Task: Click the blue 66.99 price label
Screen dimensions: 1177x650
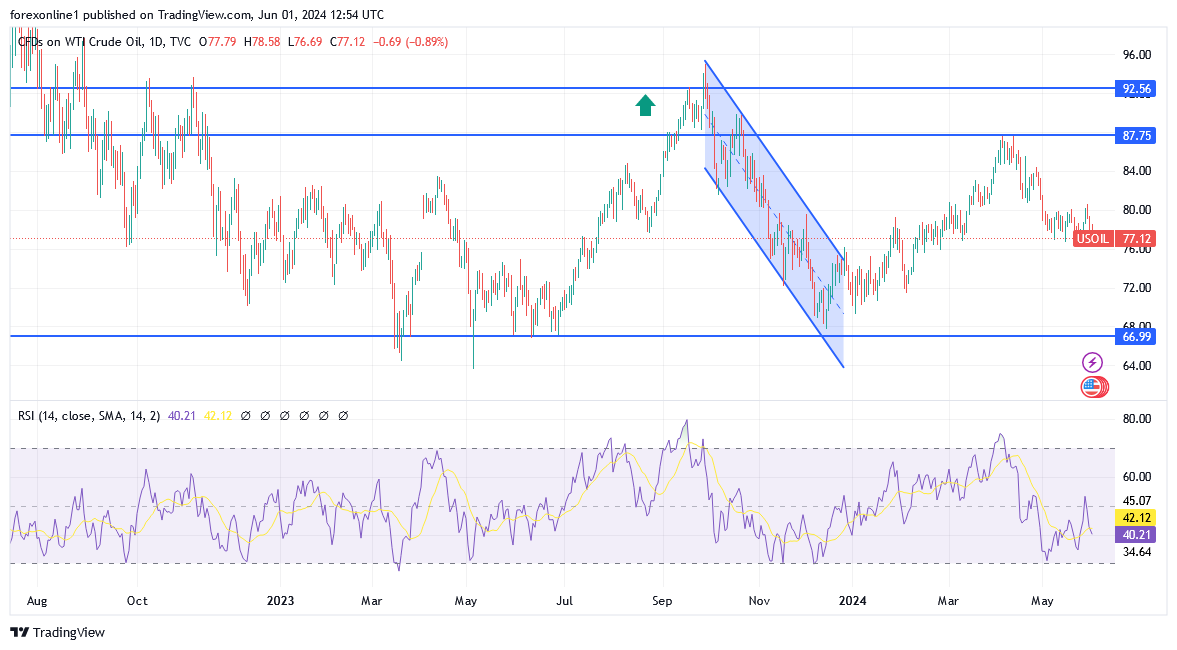Action: (1137, 337)
